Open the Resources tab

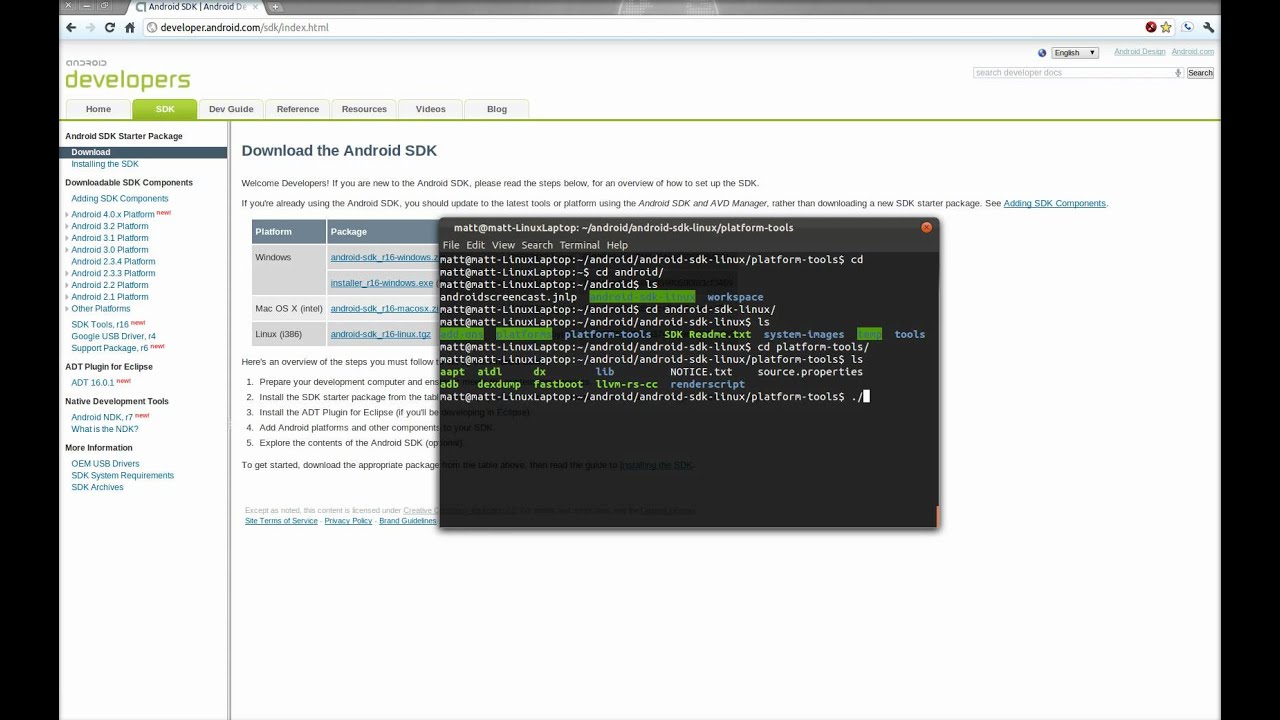364,109
